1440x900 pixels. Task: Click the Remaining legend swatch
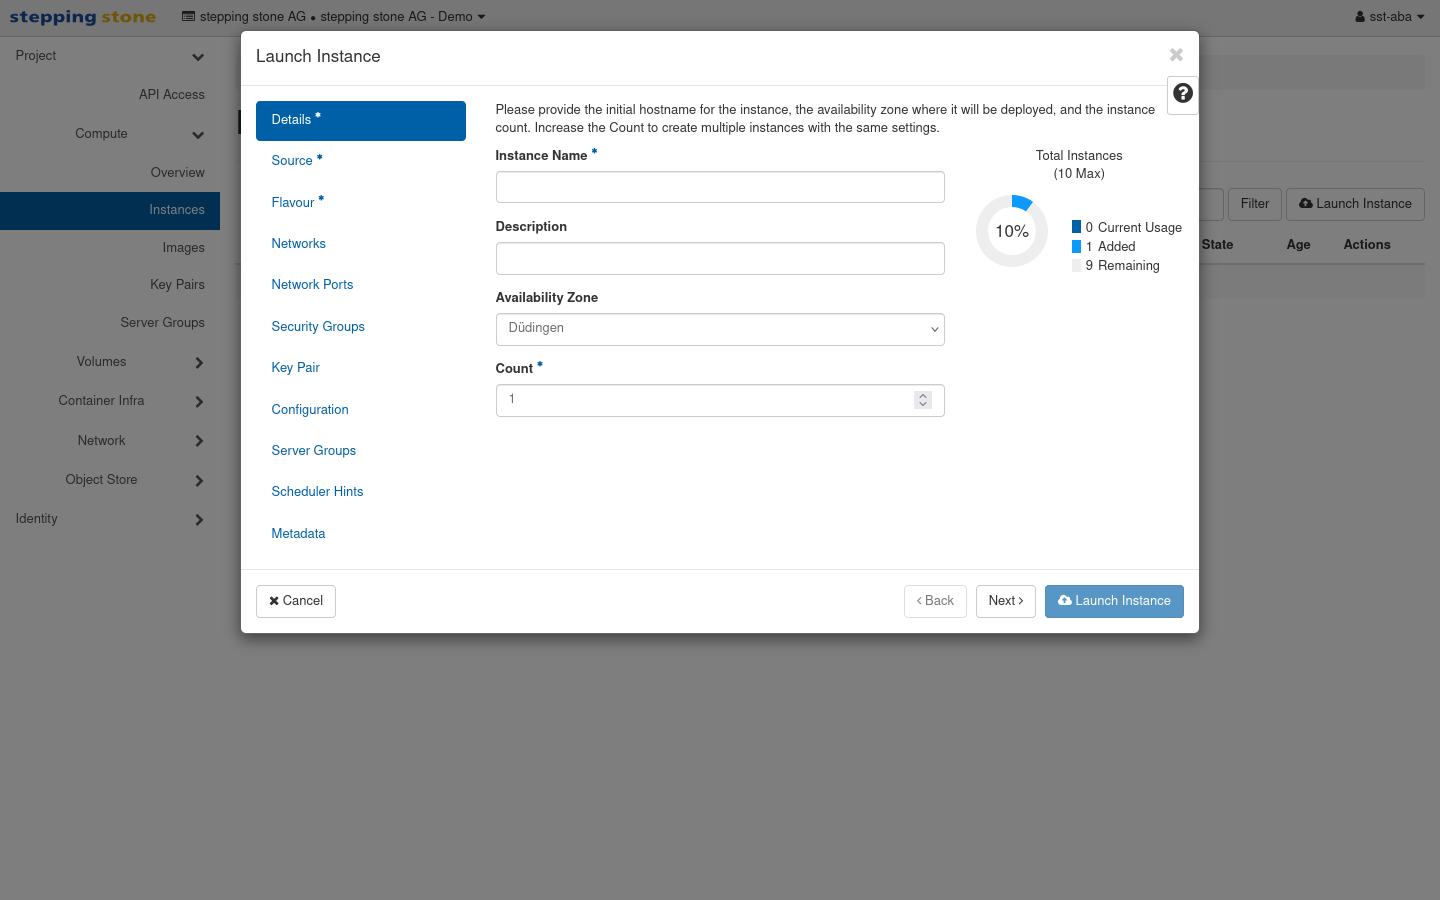1076,265
